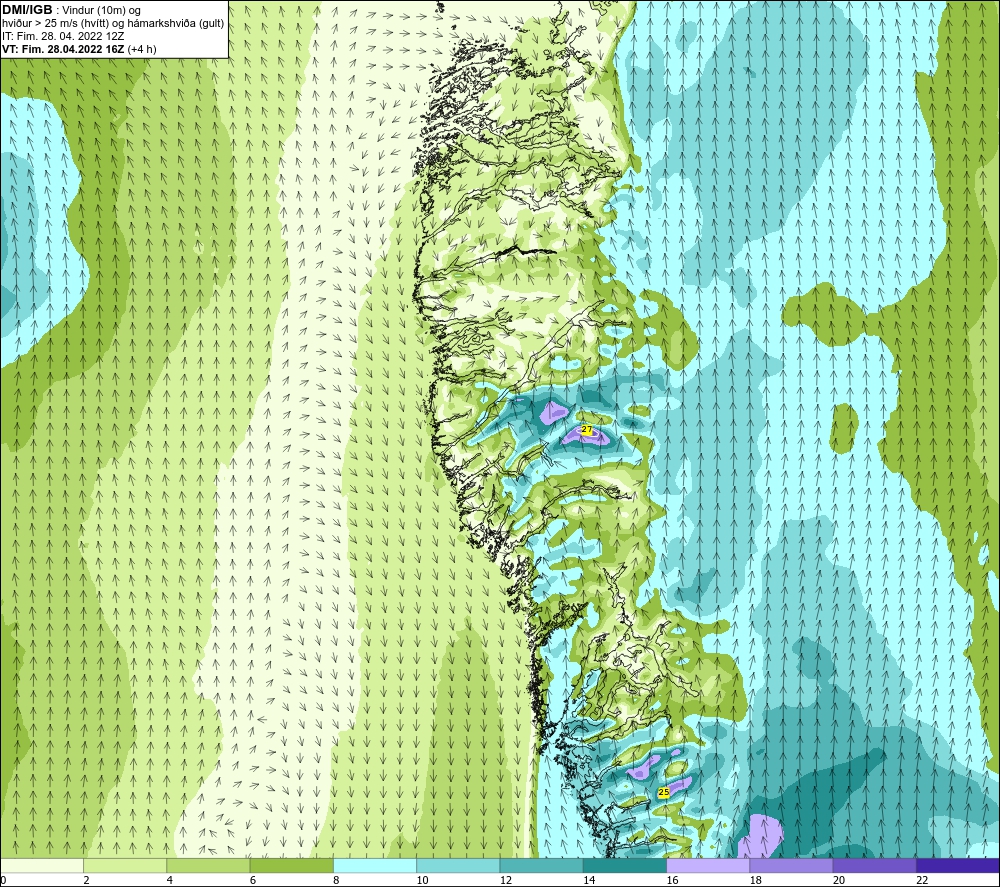Click the legend scale label '20'
The width and height of the screenshot is (1000, 887).
(x=839, y=880)
